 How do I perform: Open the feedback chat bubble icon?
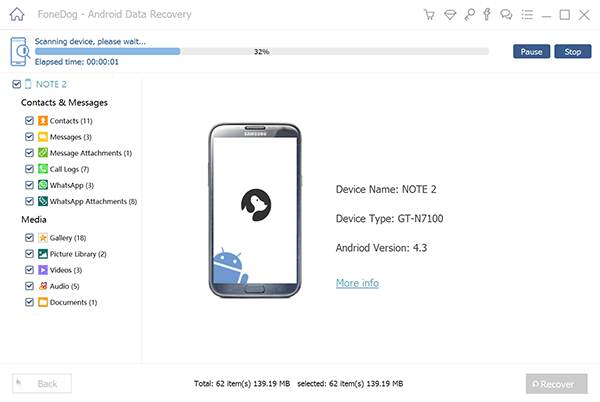pyautogui.click(x=506, y=15)
